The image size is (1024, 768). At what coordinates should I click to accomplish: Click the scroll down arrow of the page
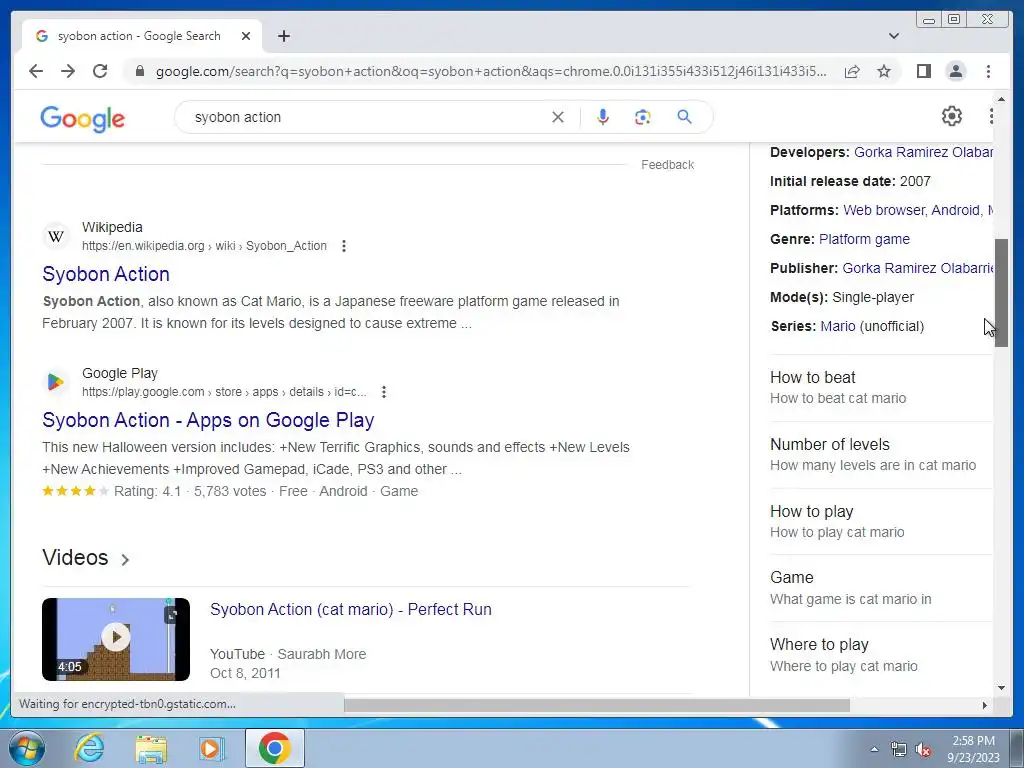tap(1001, 688)
